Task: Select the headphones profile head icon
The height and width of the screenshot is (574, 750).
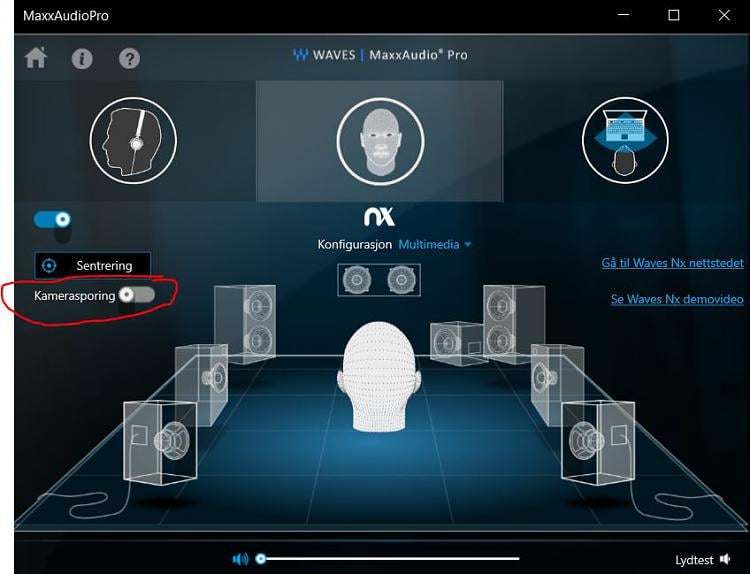Action: point(133,140)
